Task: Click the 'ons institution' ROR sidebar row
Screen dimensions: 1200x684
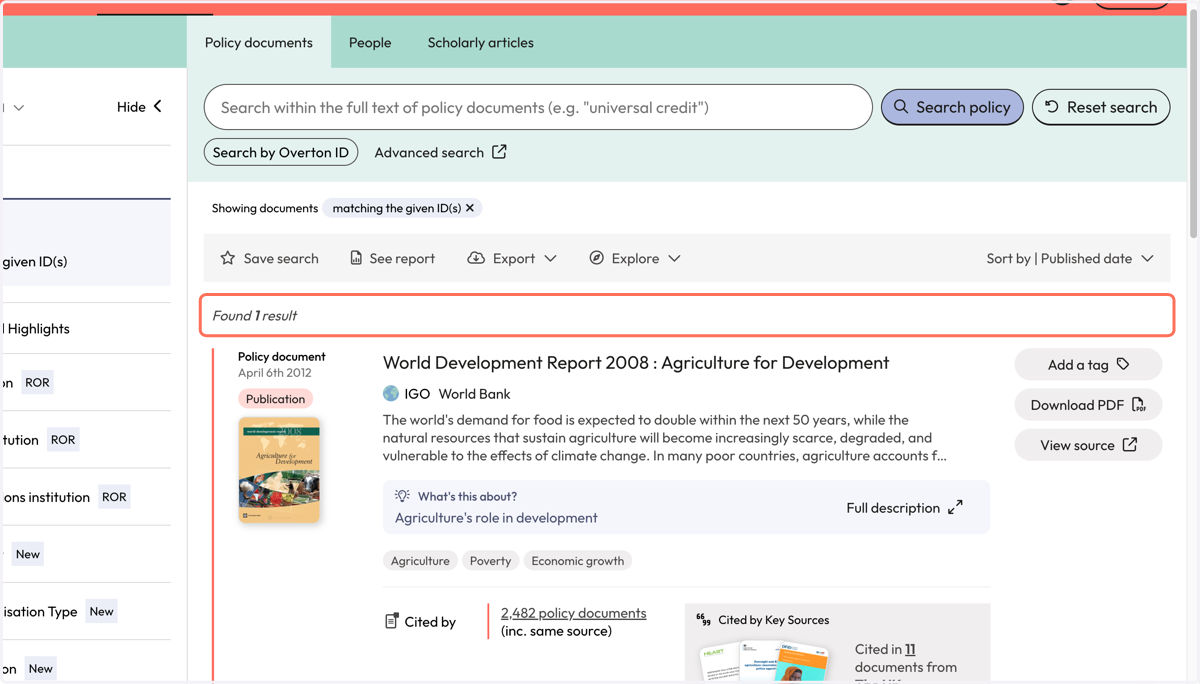Action: point(87,497)
